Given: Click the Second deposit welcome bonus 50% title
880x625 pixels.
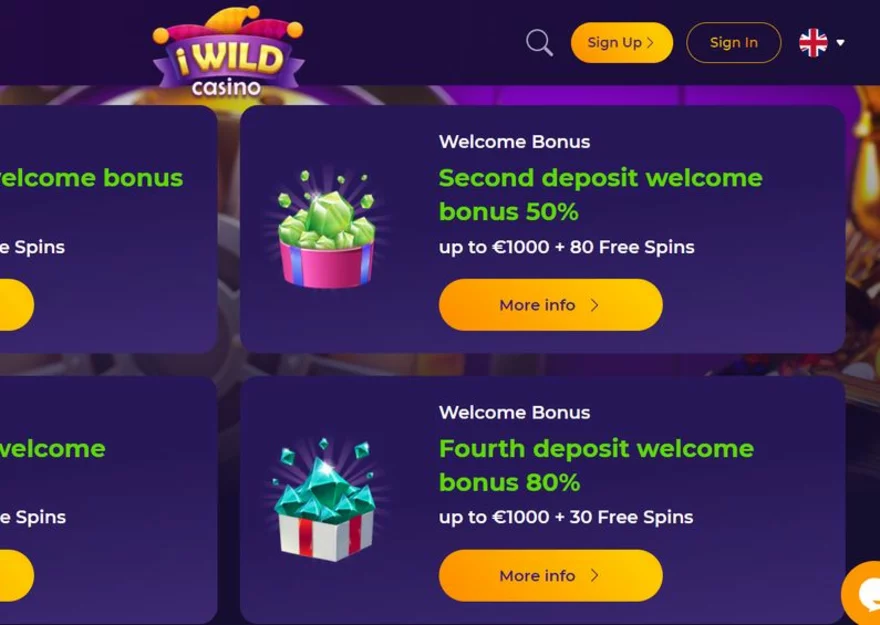Looking at the screenshot, I should 601,195.
